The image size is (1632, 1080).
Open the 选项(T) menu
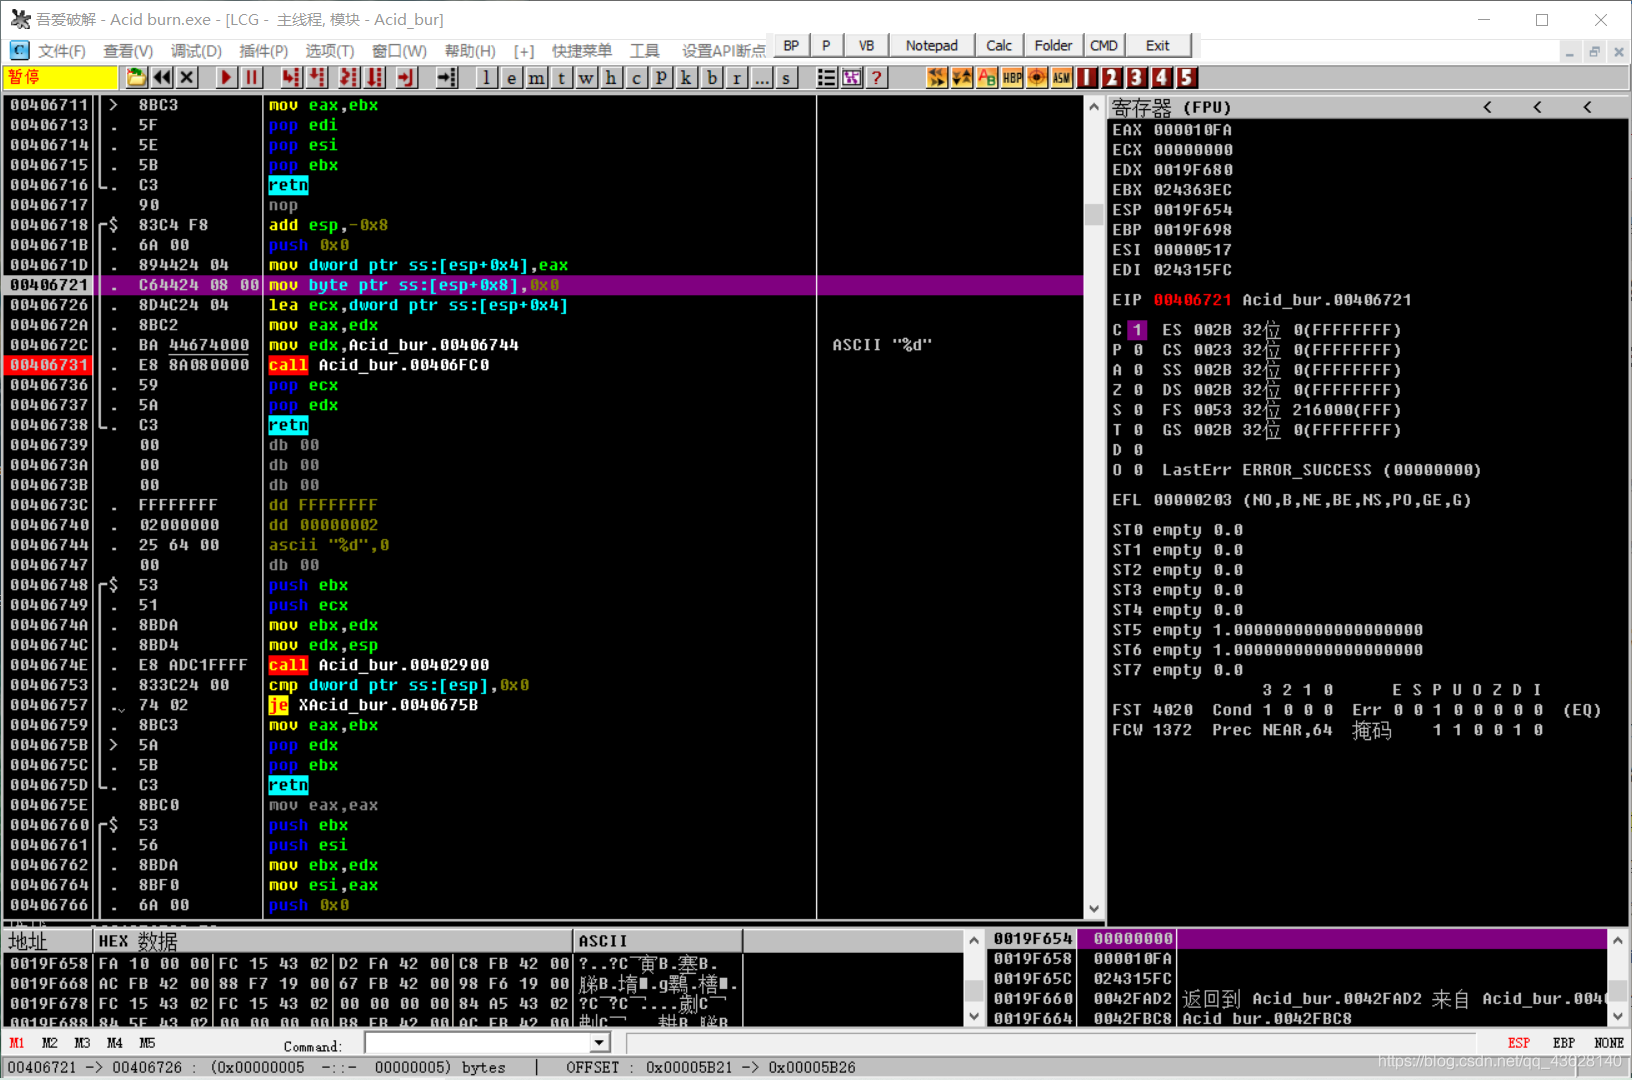[329, 51]
